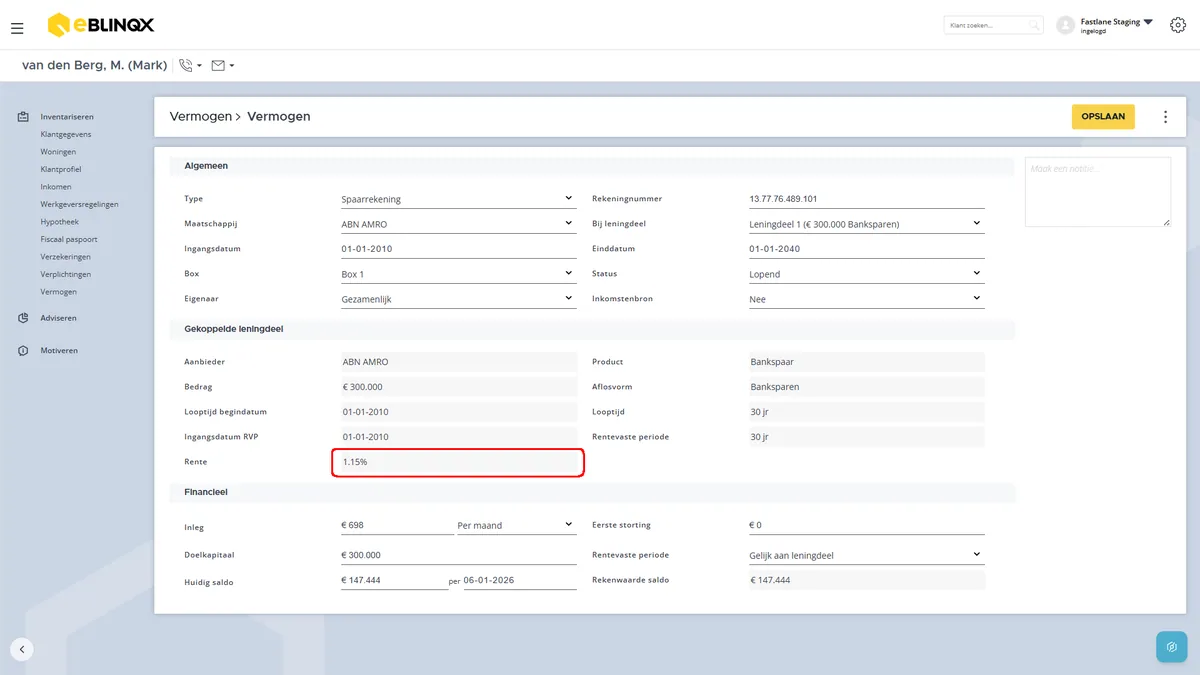The image size is (1200, 675).
Task: Open the three-dot more options menu
Action: (1165, 117)
